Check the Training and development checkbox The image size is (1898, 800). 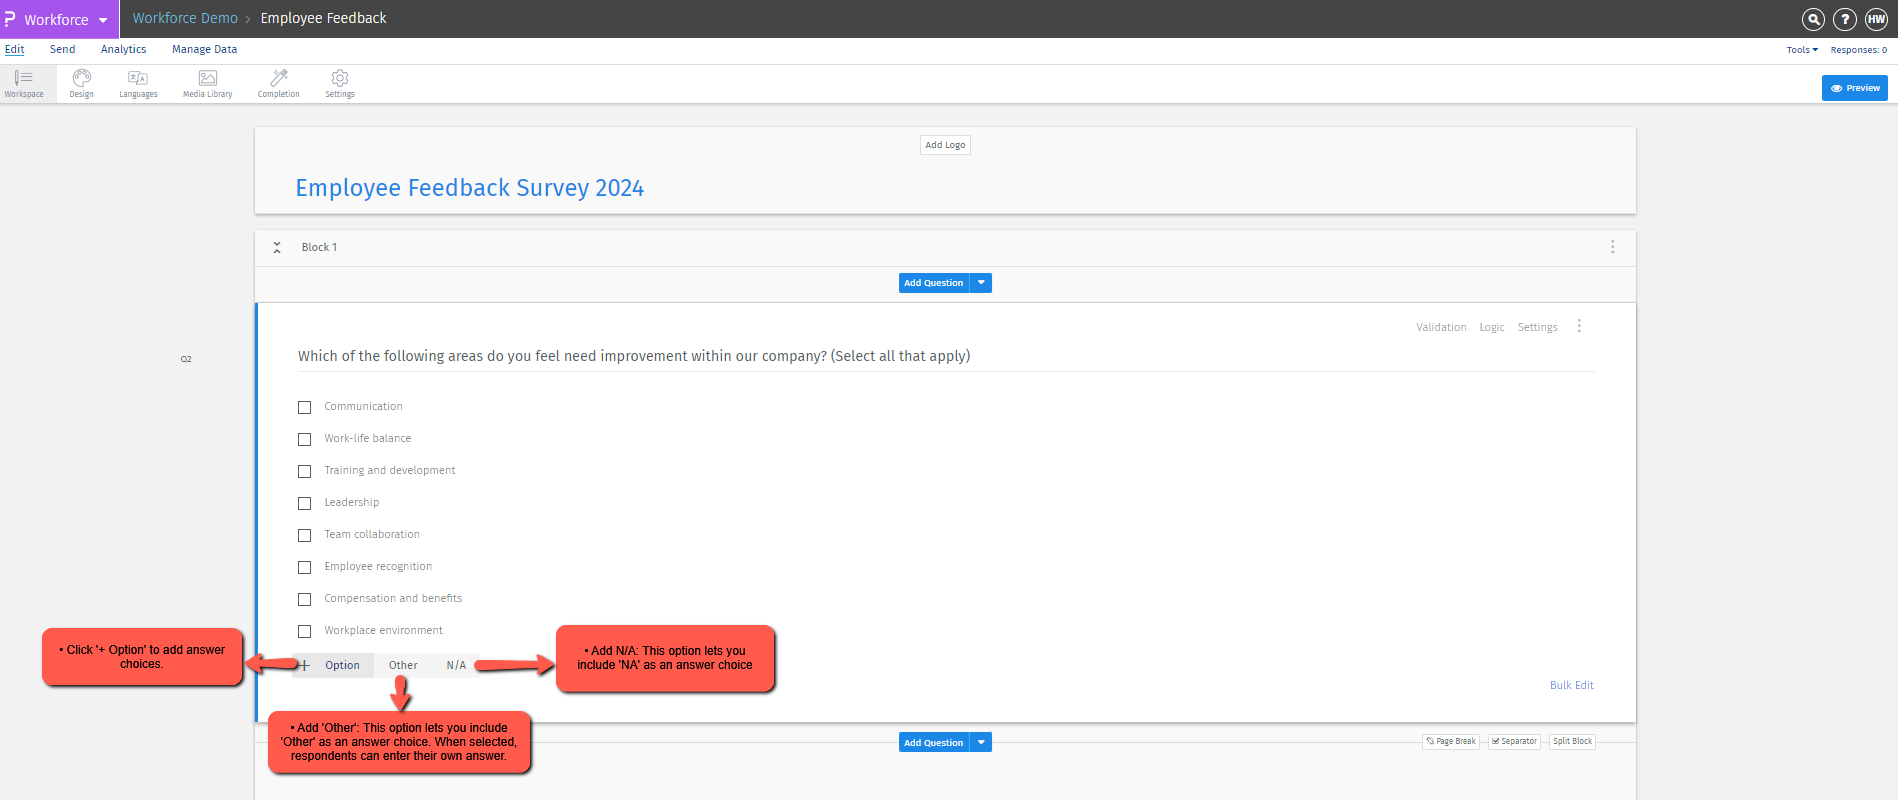tap(305, 471)
